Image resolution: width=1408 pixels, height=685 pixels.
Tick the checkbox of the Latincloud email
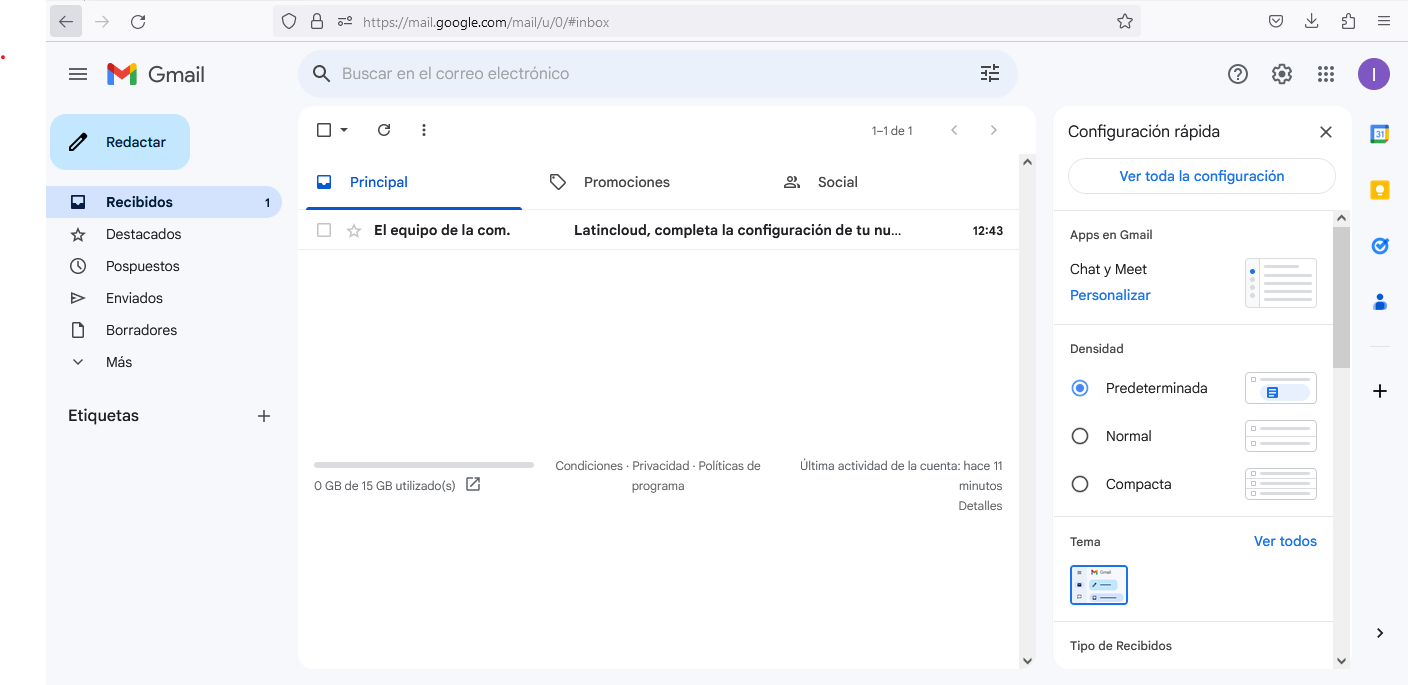(x=324, y=231)
